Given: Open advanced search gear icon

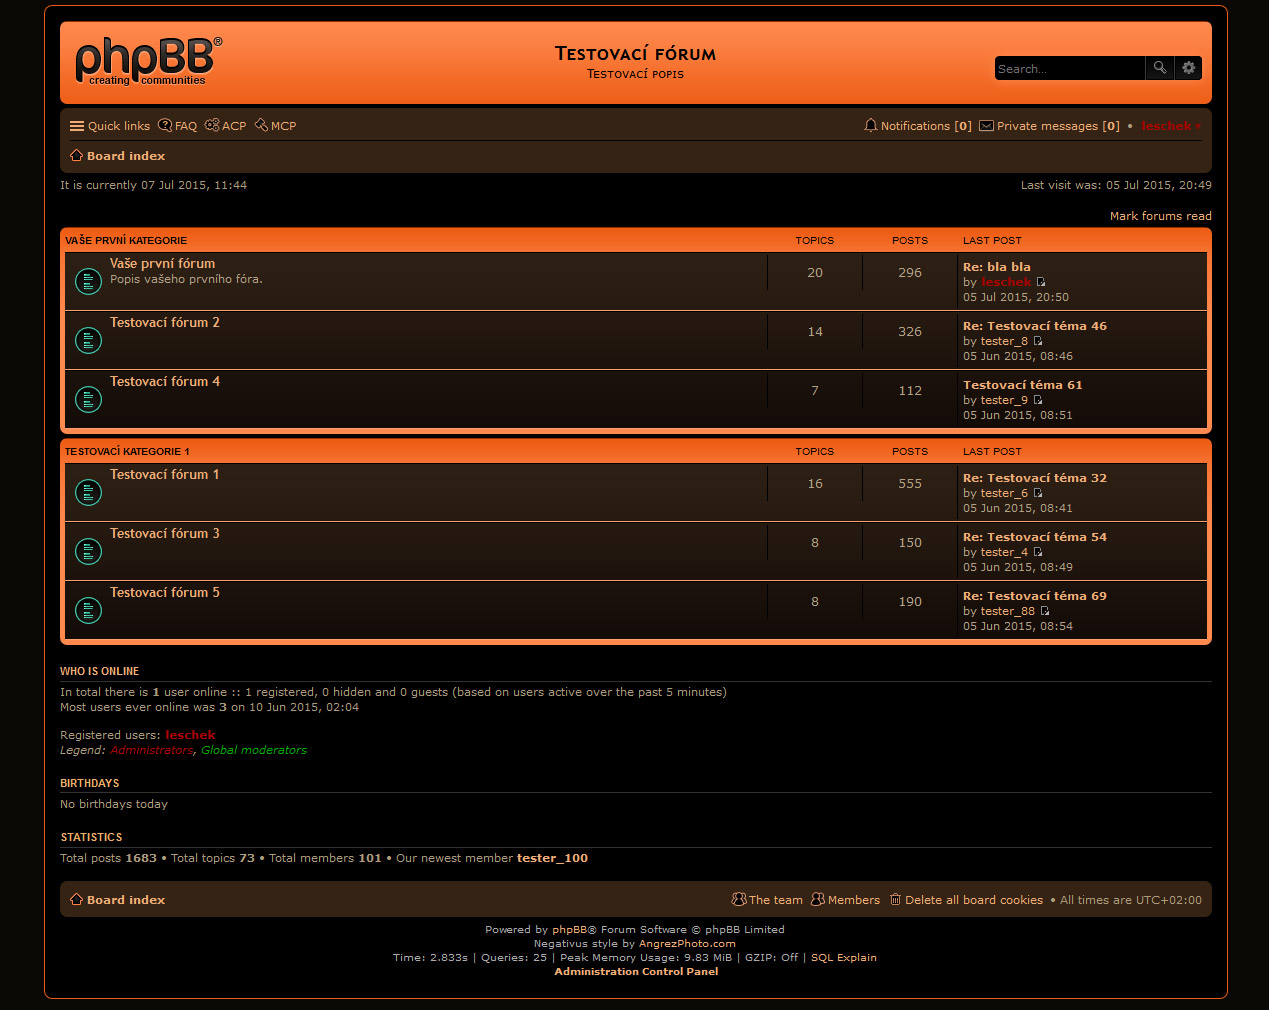Looking at the screenshot, I should tap(1188, 68).
